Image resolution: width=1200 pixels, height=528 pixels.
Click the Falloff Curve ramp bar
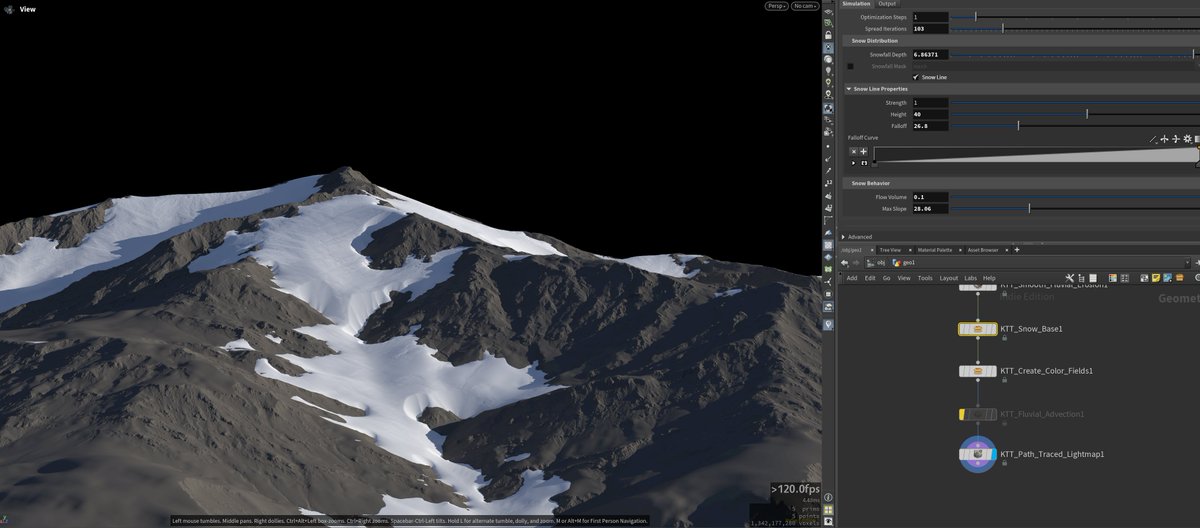point(1036,155)
